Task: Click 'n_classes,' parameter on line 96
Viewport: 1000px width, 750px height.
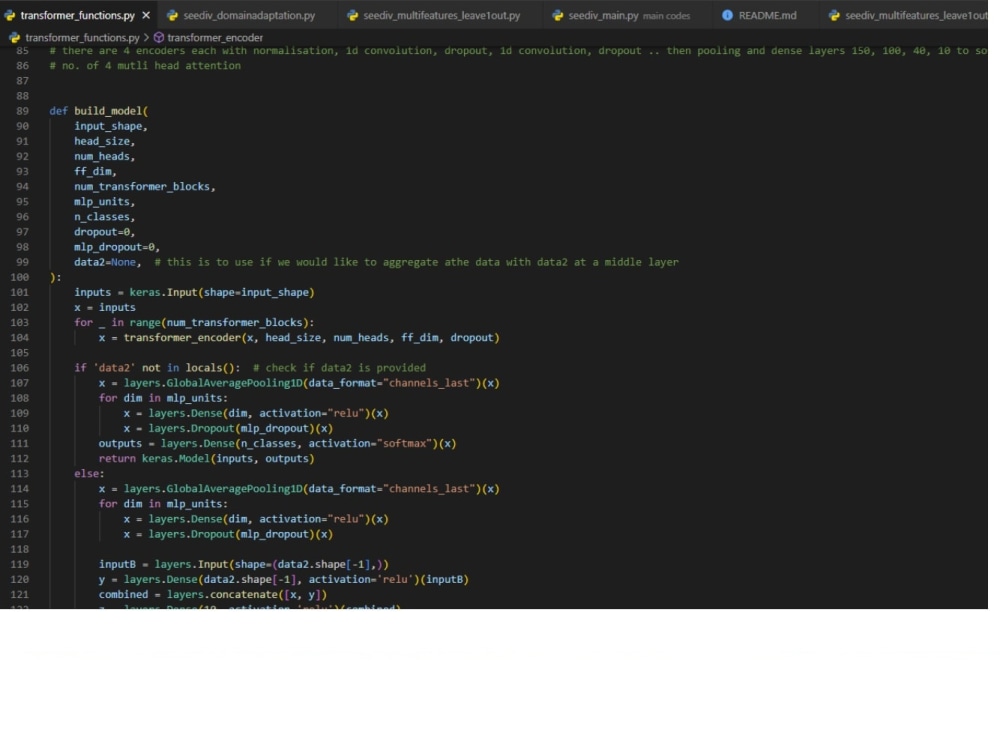Action: pyautogui.click(x=105, y=217)
